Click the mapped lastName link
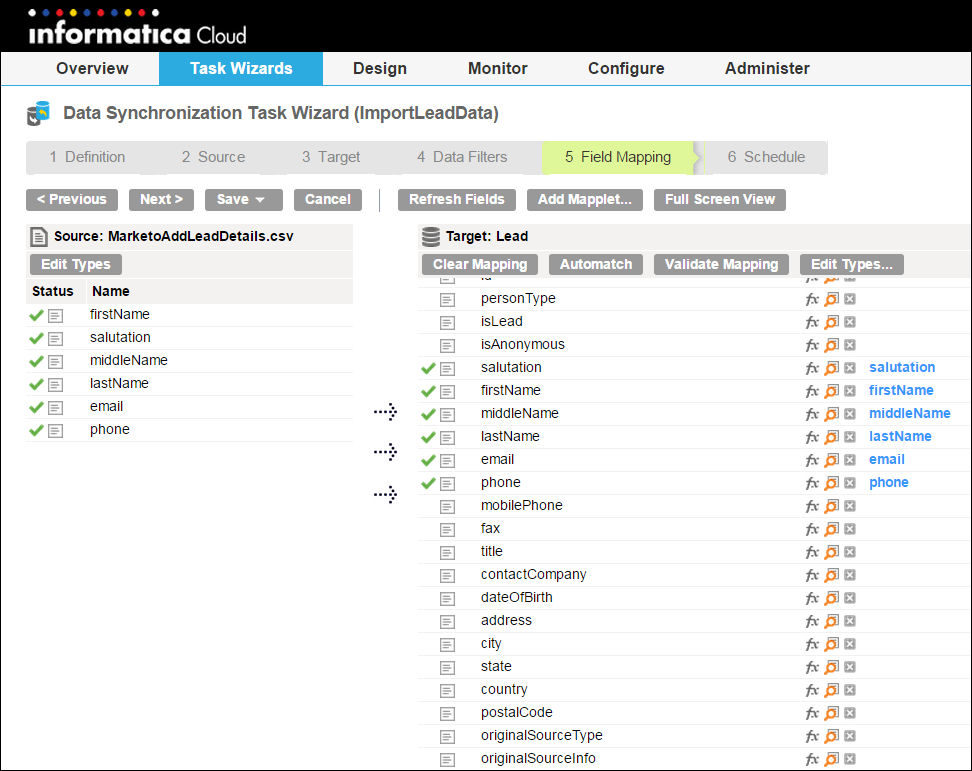 pos(900,436)
